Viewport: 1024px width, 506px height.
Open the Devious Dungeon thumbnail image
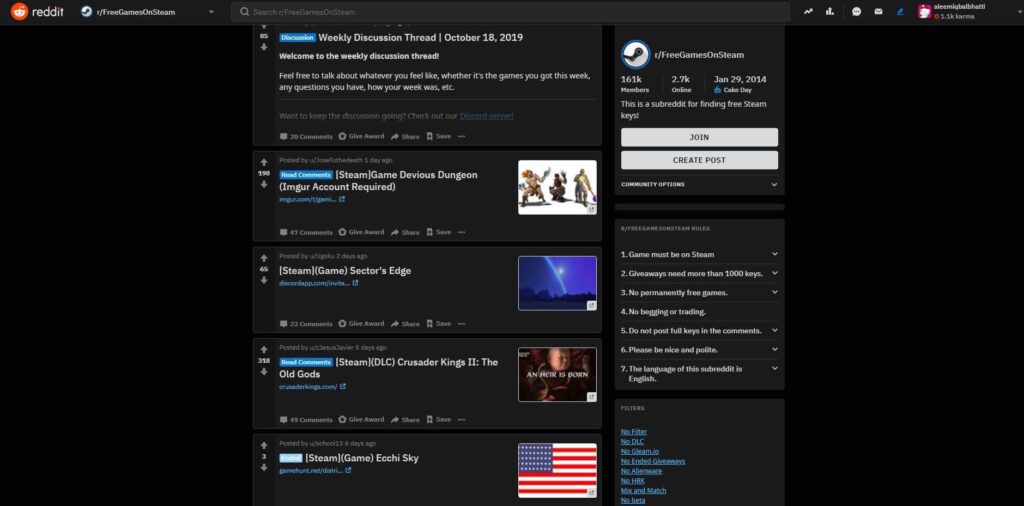557,187
